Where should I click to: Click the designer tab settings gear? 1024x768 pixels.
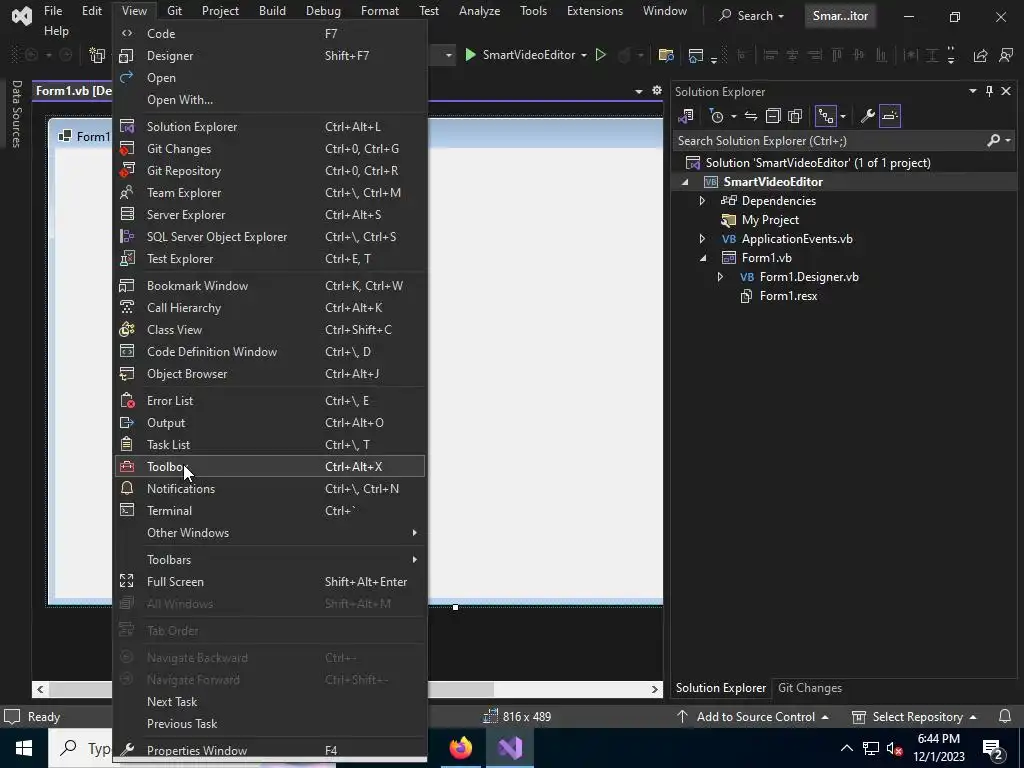657,91
